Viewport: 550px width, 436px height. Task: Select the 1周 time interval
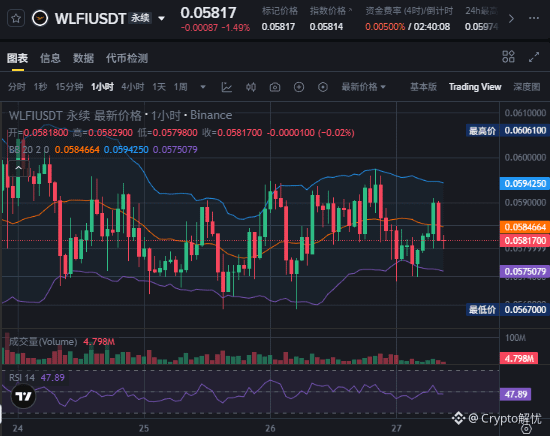pyautogui.click(x=181, y=87)
